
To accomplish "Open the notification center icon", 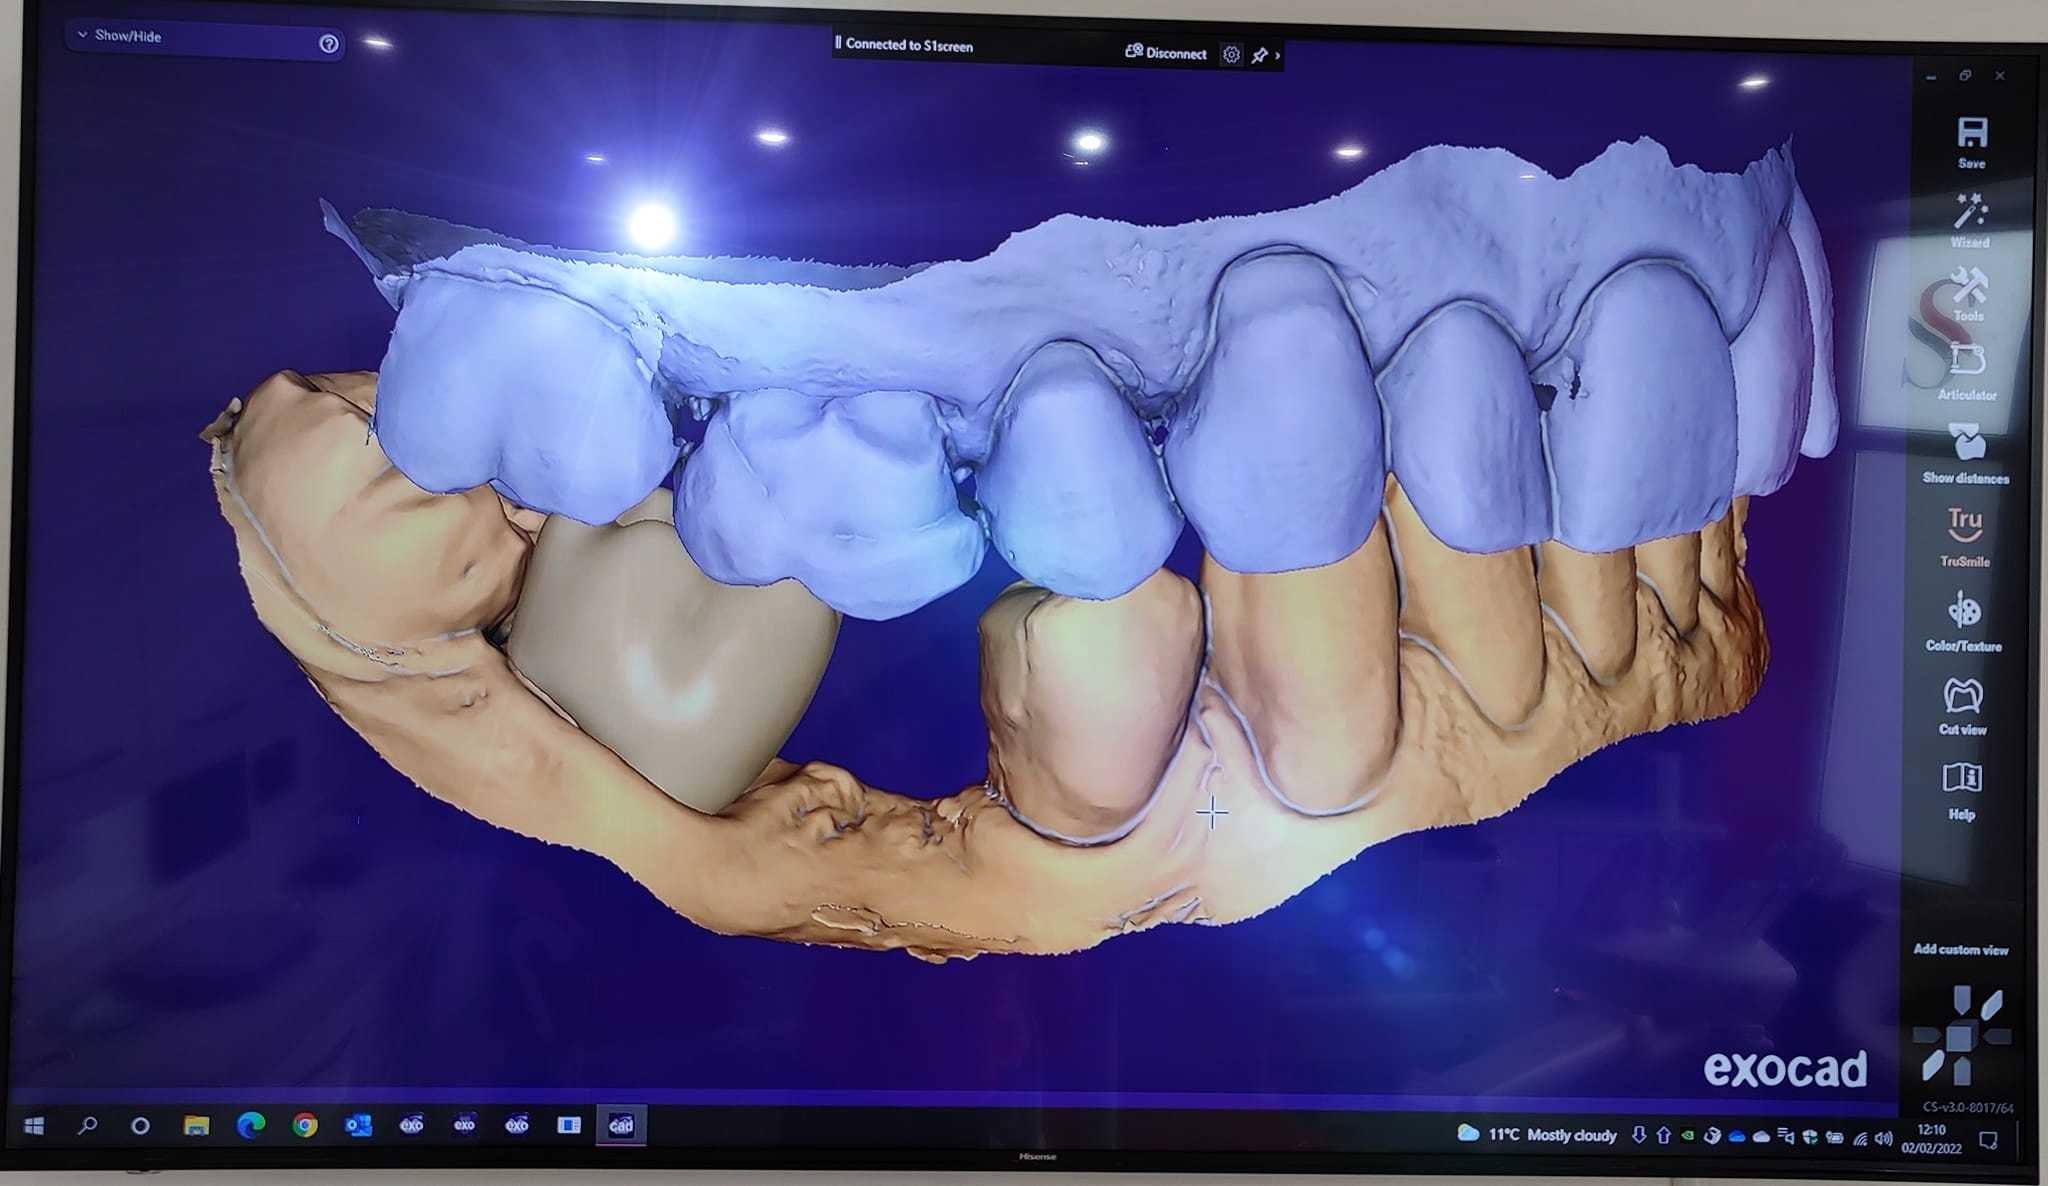I will coord(1988,1140).
